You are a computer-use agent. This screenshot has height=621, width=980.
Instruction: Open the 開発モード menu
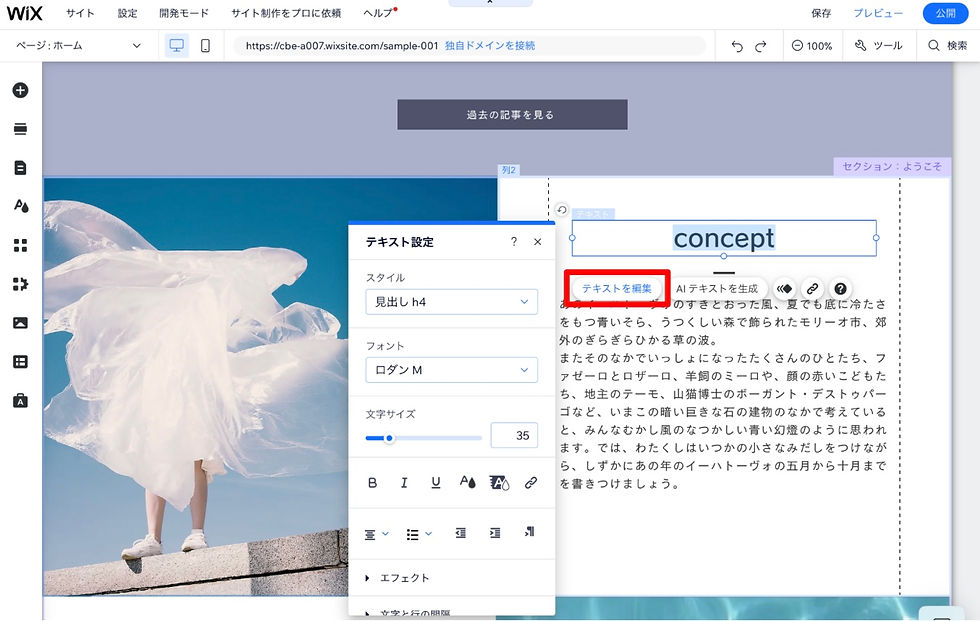[x=184, y=13]
